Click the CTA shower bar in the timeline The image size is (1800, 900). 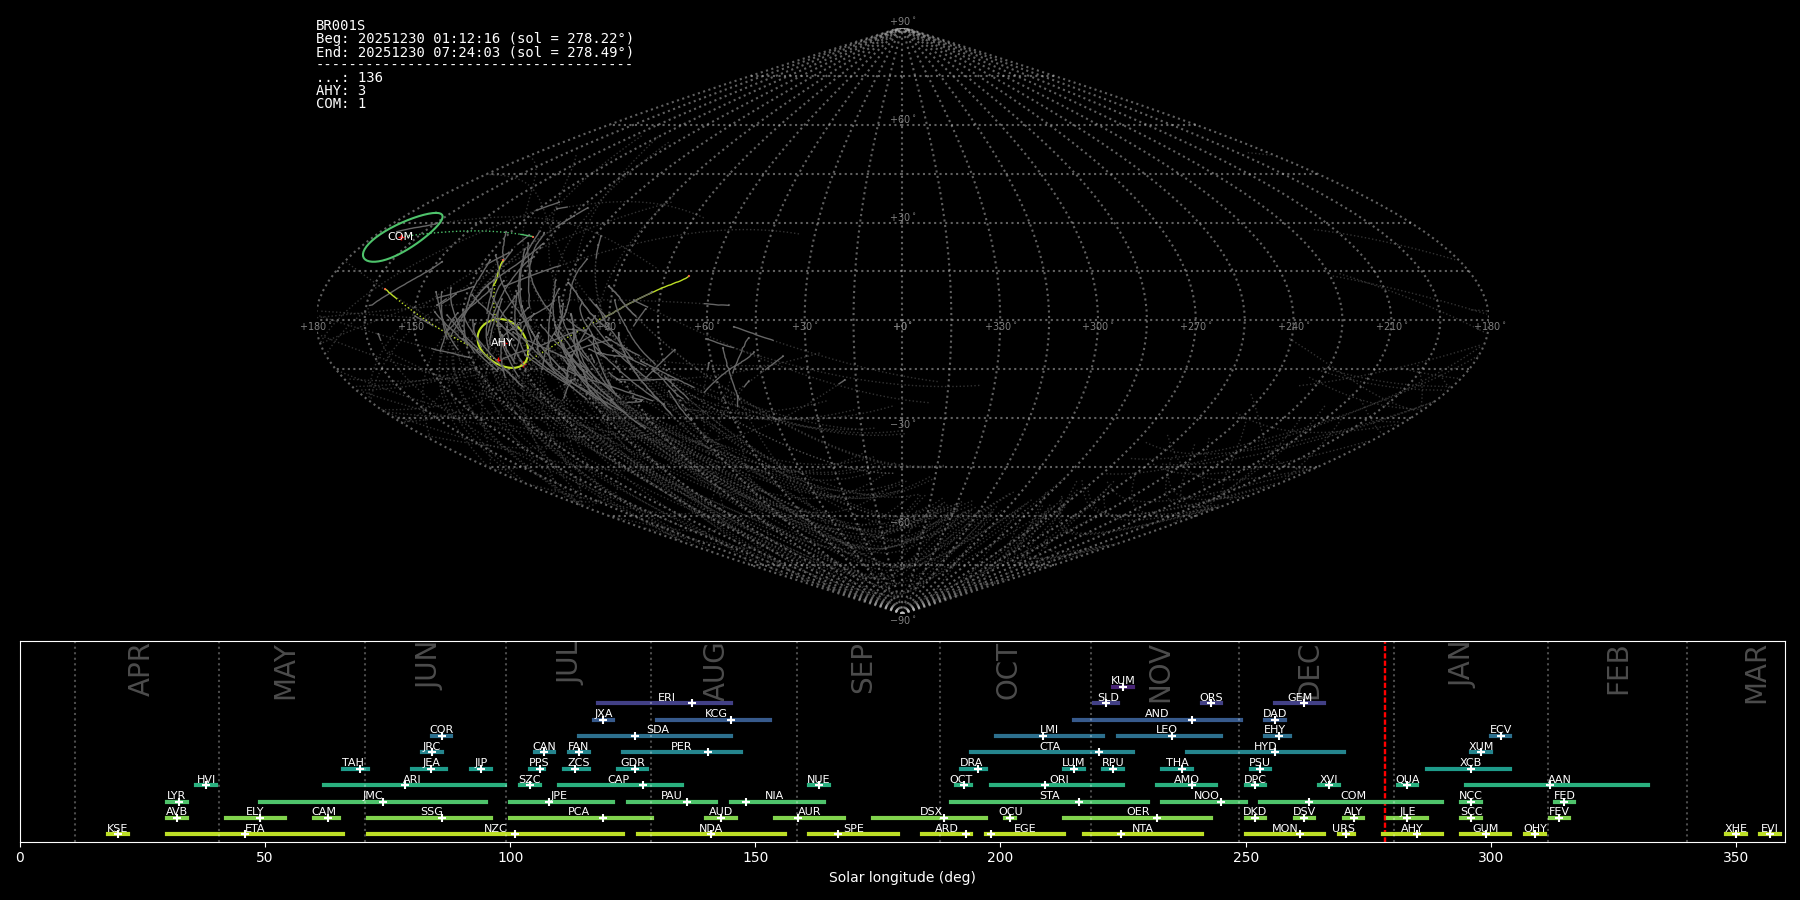point(1052,752)
